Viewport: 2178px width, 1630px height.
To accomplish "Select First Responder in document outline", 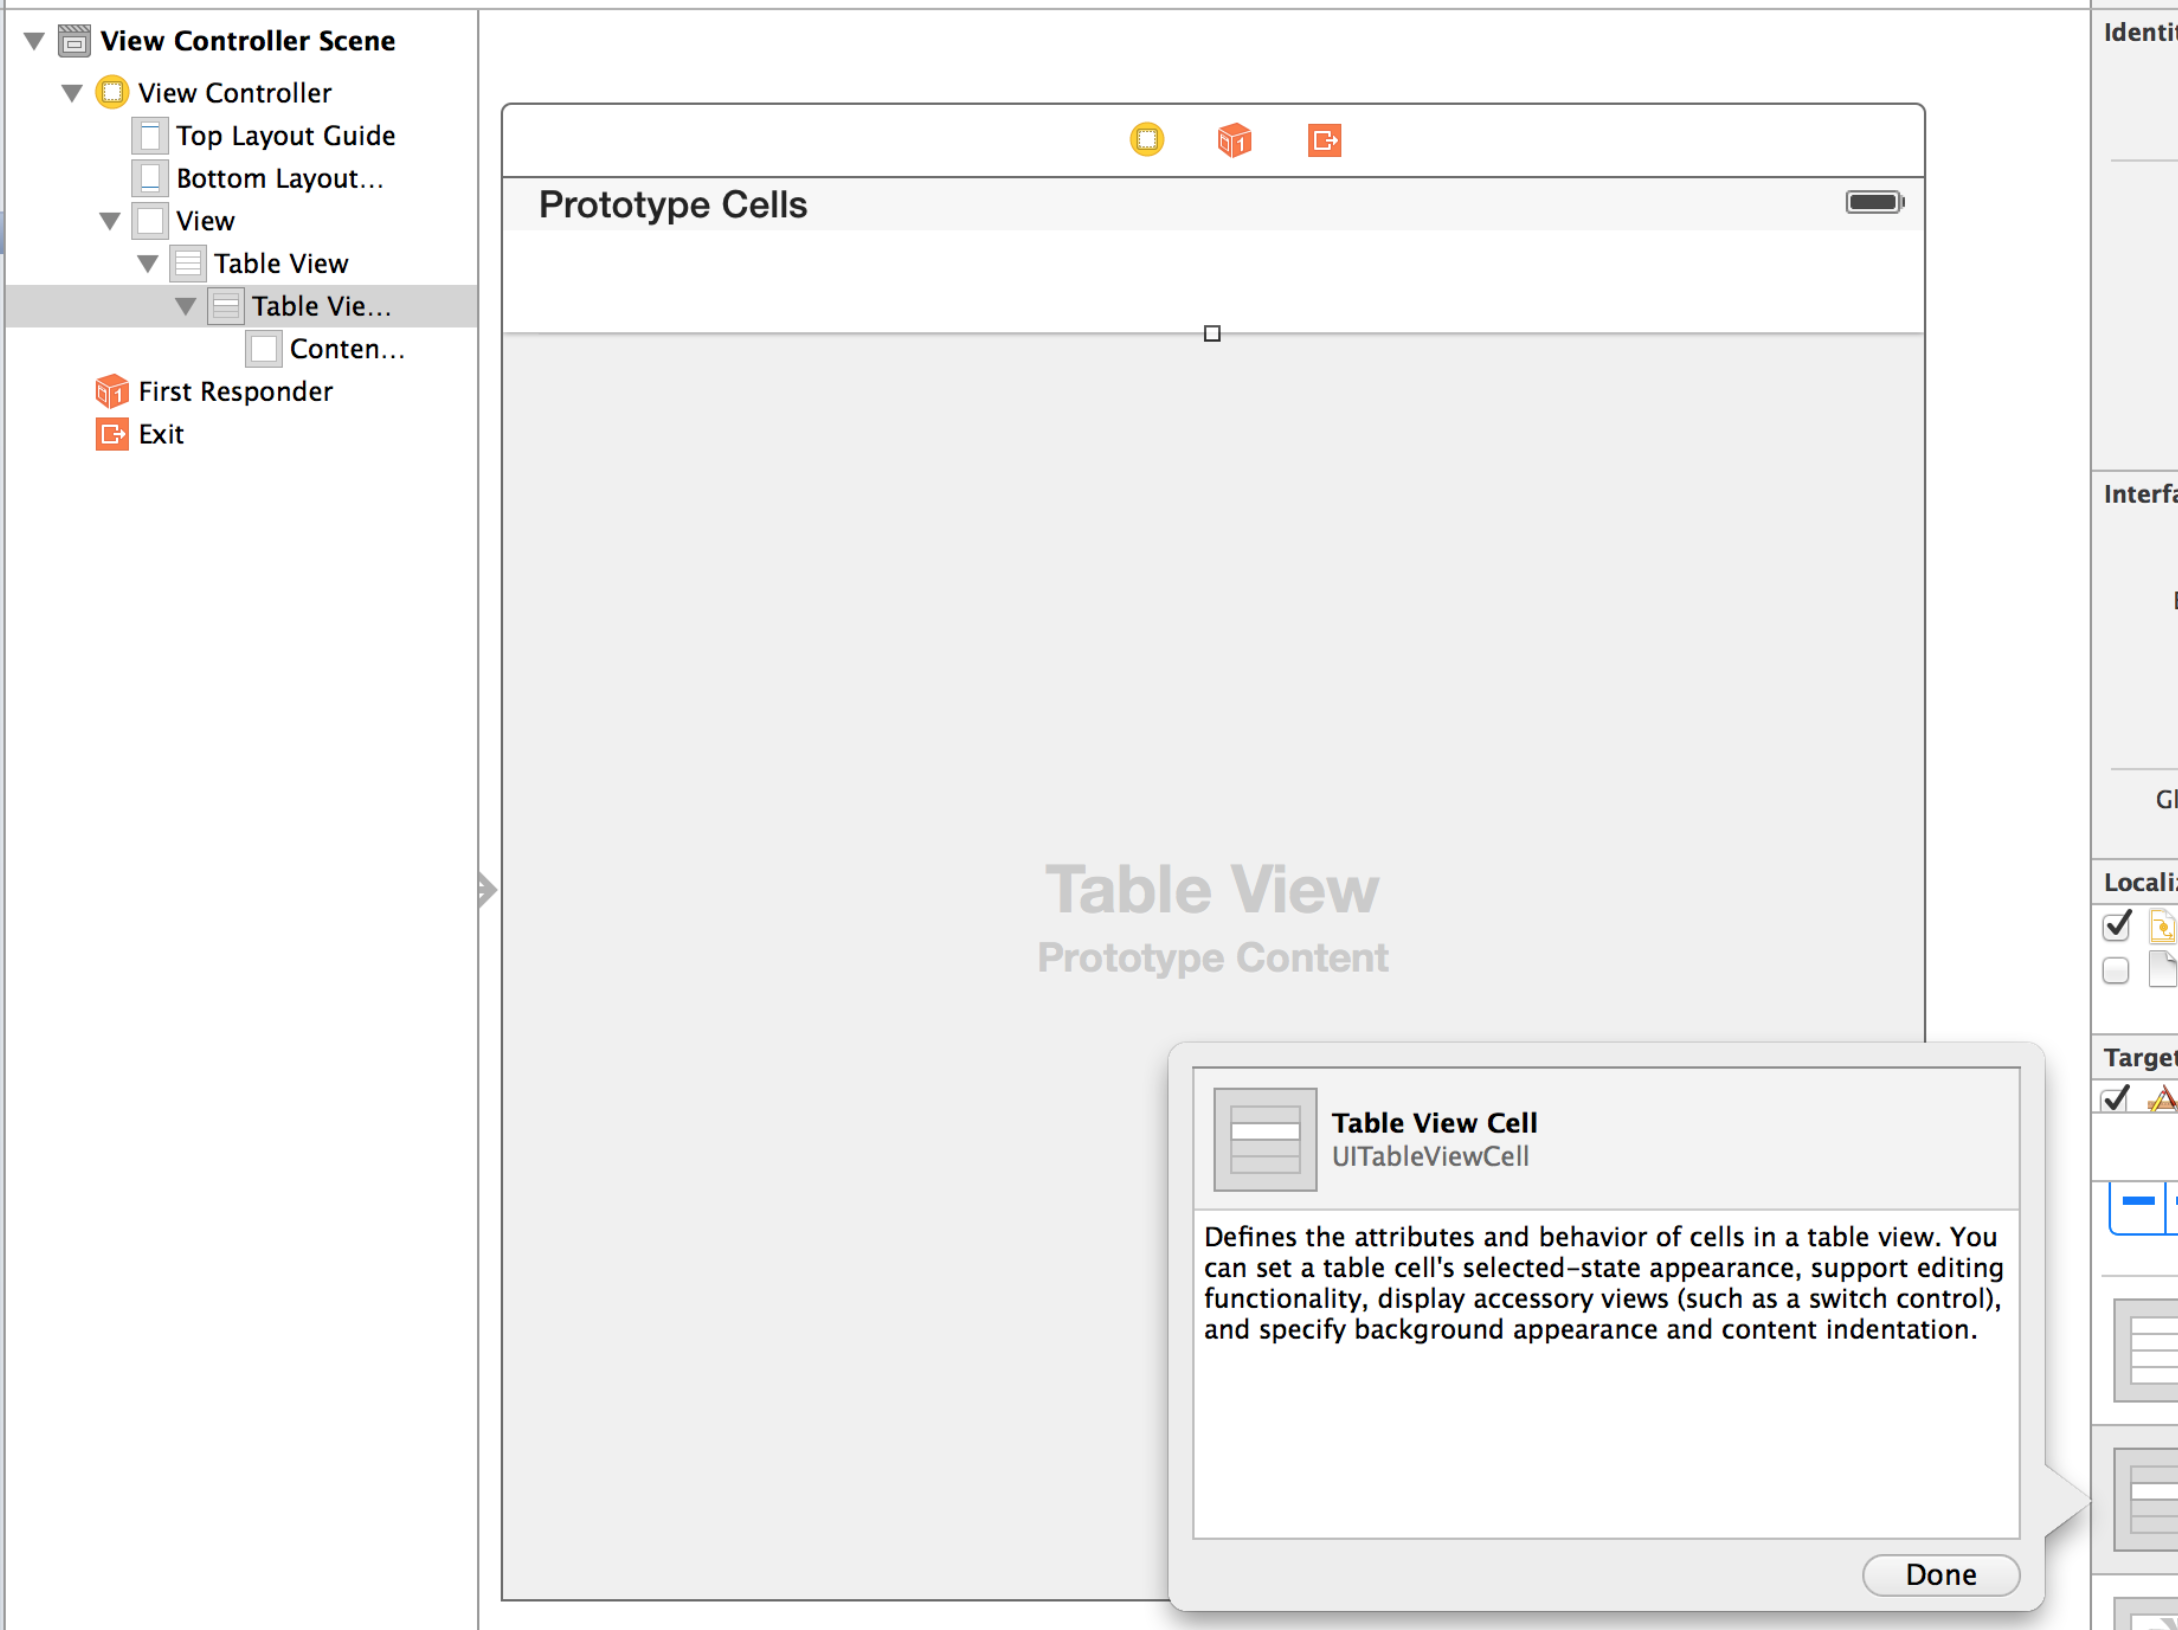I will [235, 391].
